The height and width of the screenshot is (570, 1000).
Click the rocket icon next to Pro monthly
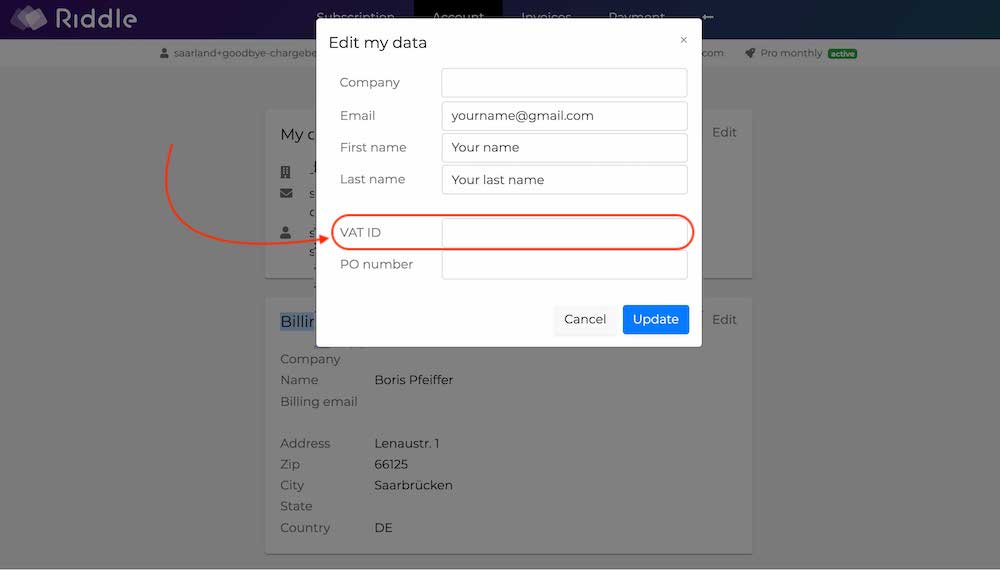click(x=749, y=54)
